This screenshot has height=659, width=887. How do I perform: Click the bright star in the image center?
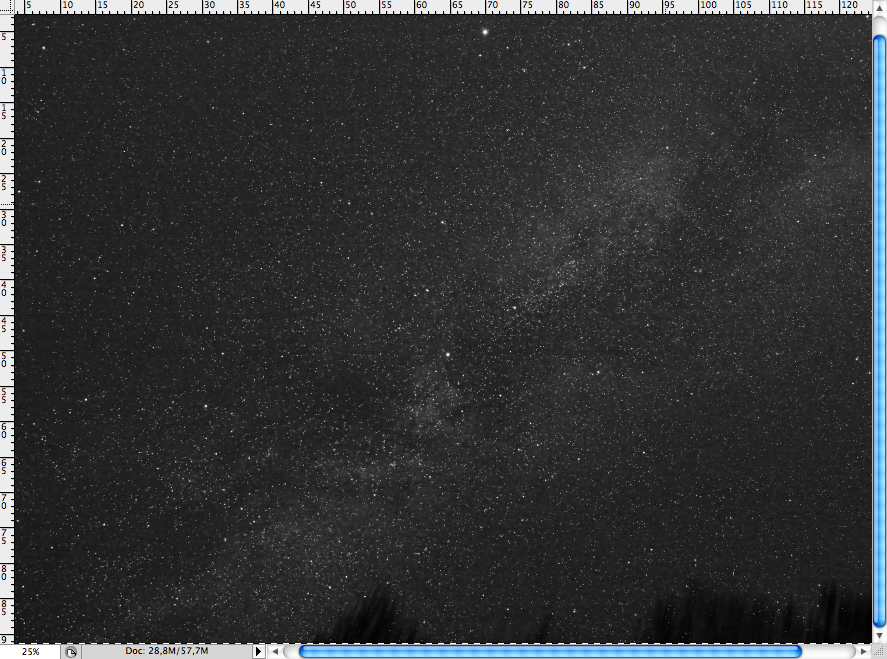(450, 353)
